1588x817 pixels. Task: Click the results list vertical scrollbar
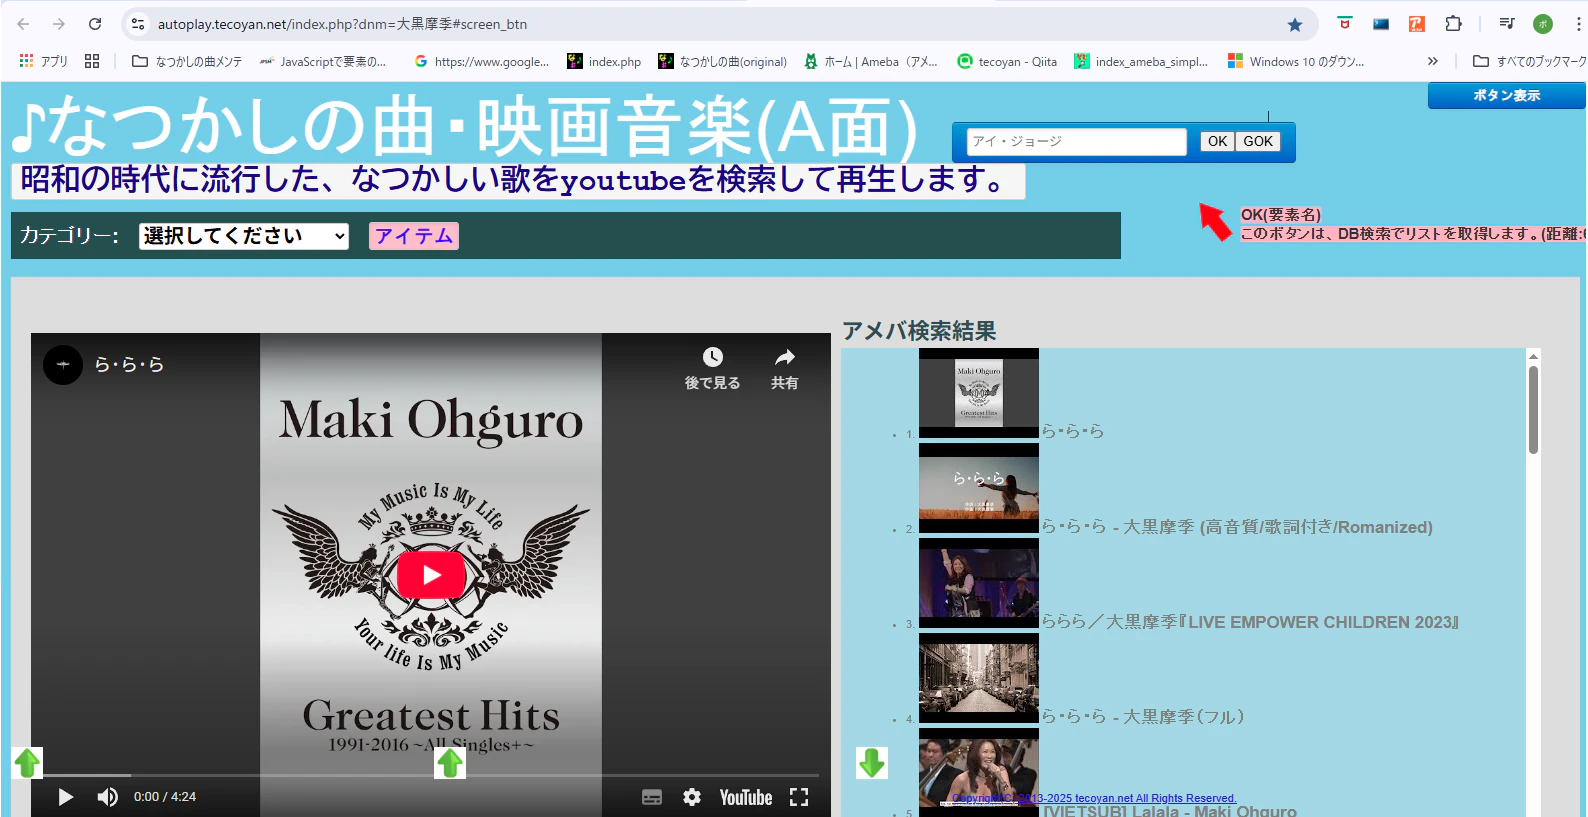click(x=1533, y=410)
